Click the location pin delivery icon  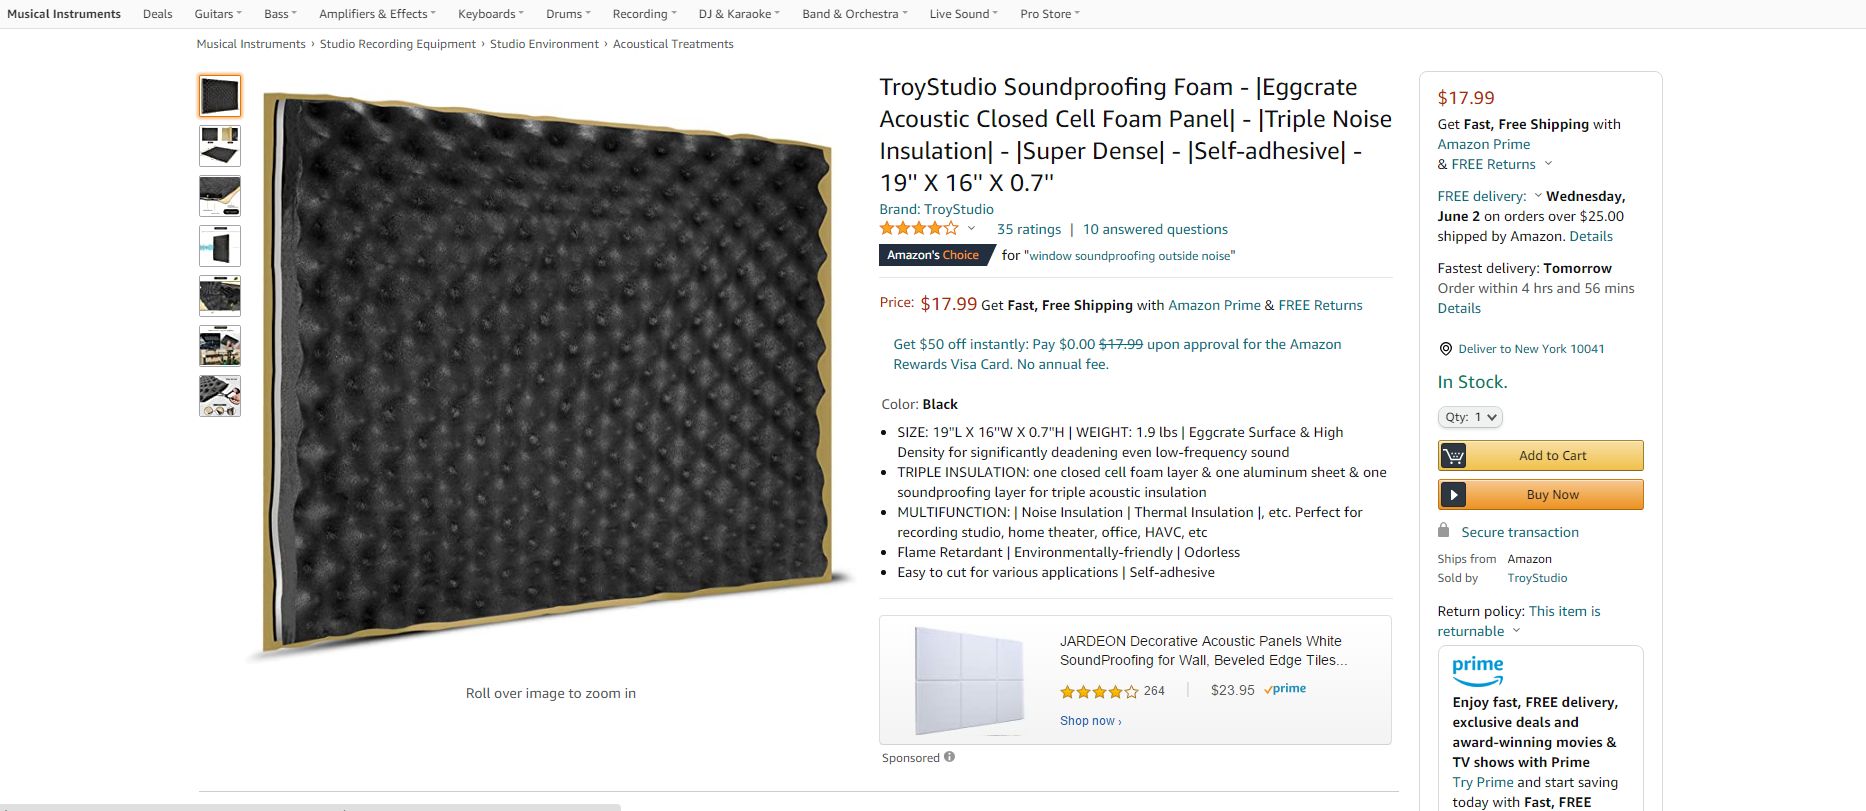[x=1445, y=349]
